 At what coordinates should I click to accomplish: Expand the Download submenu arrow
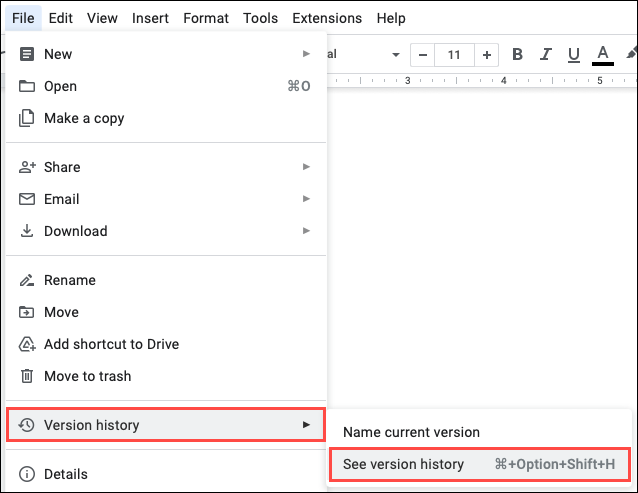point(306,231)
